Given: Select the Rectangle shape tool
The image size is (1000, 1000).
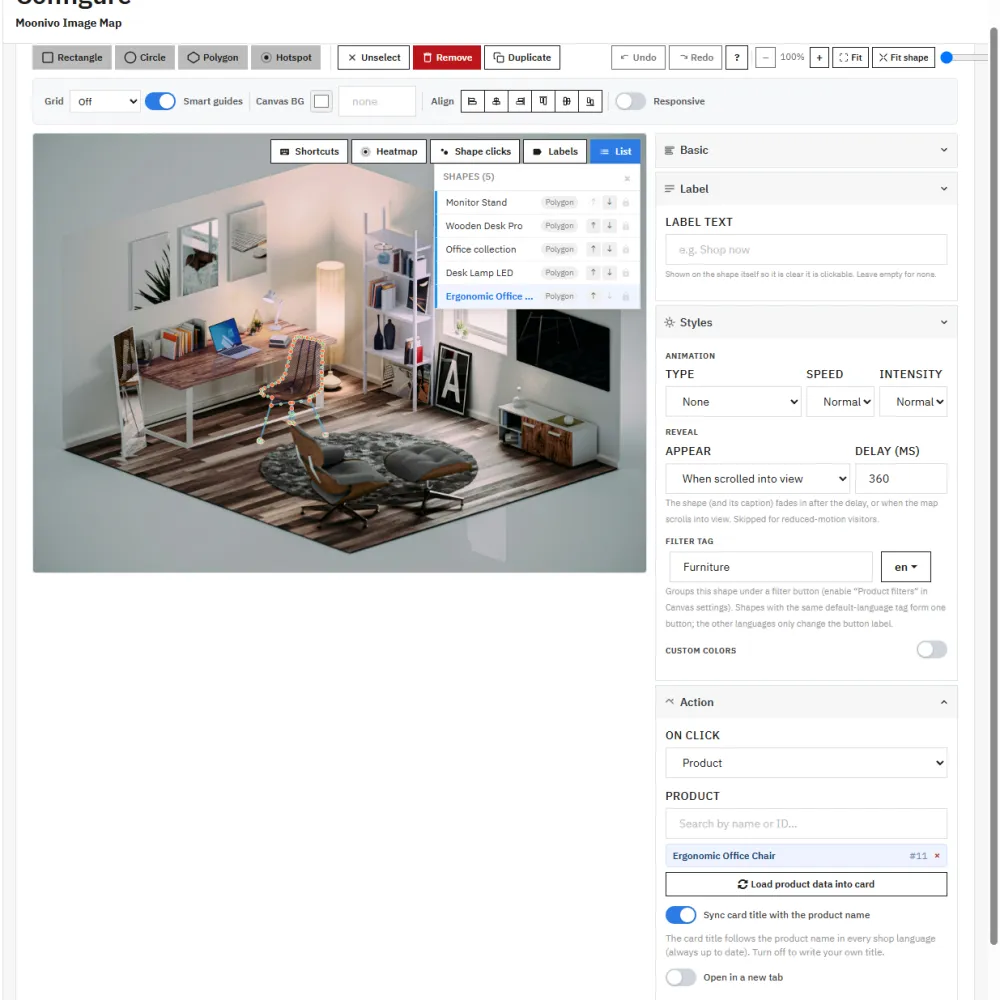Looking at the screenshot, I should click(x=72, y=57).
